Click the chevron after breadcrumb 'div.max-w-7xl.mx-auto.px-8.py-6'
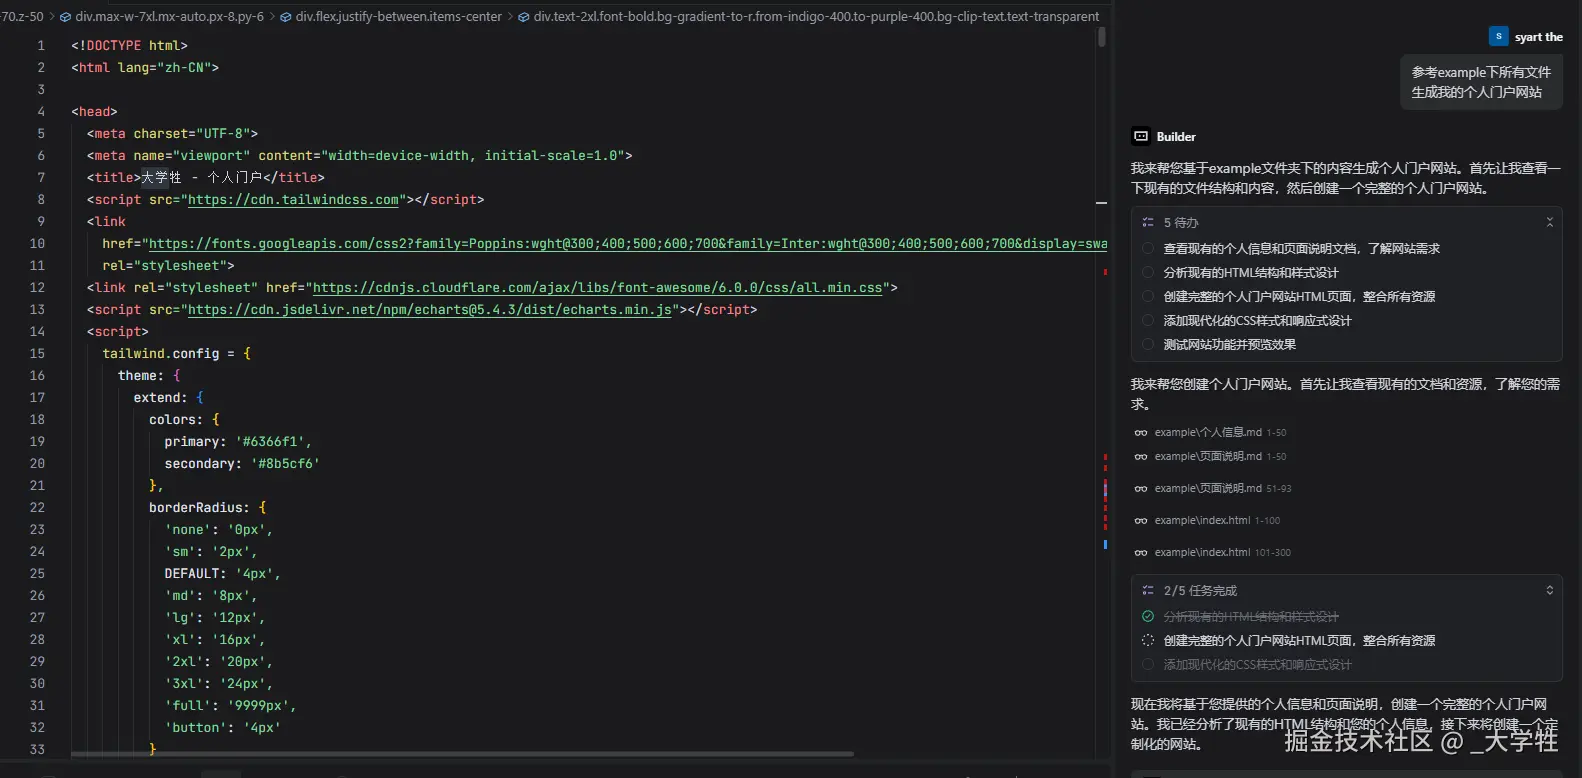This screenshot has width=1582, height=778. click(273, 17)
